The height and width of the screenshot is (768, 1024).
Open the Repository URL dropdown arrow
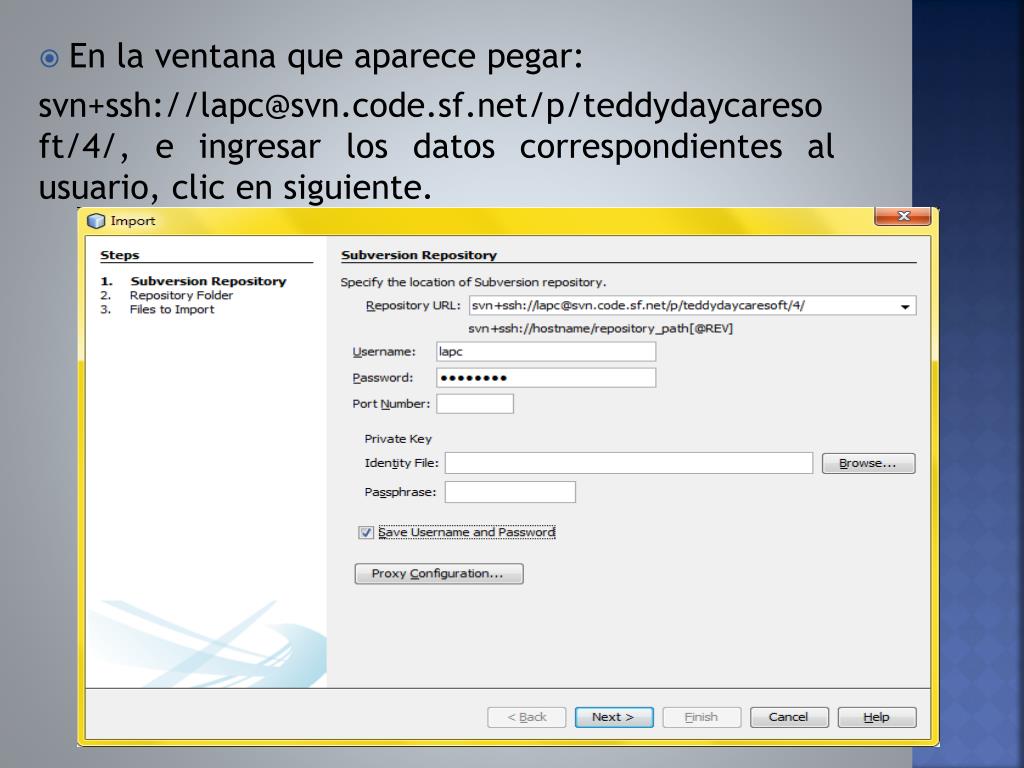coord(905,307)
